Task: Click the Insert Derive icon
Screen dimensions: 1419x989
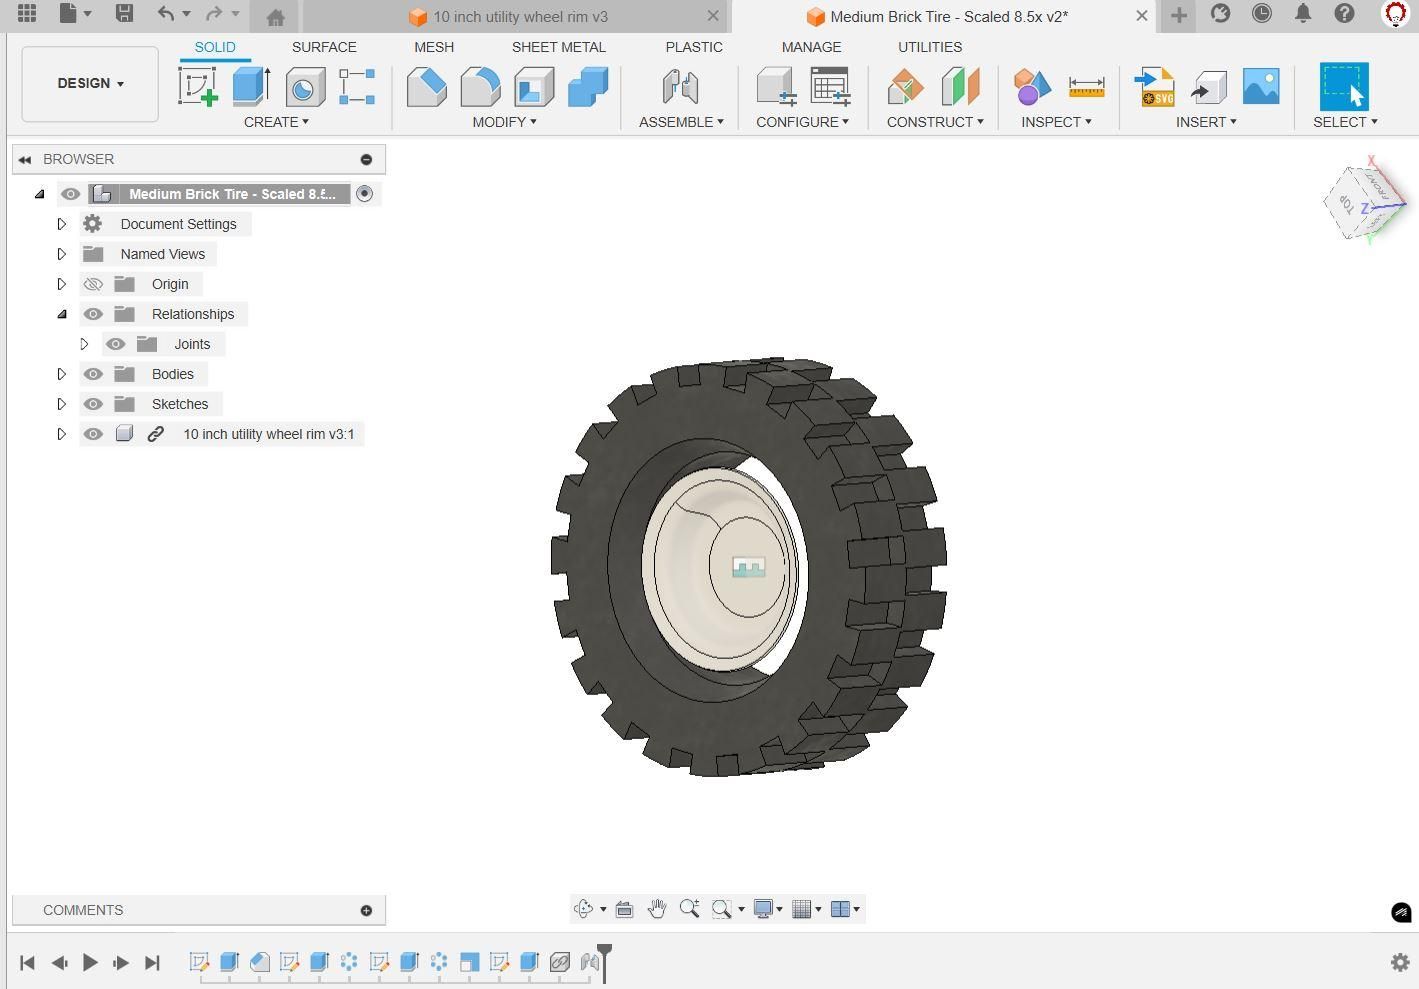Action: [1208, 87]
